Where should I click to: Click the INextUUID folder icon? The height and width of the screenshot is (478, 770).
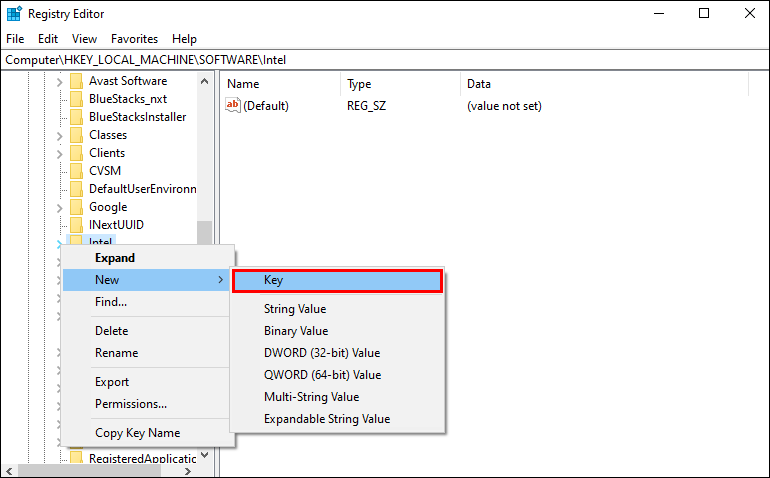click(x=76, y=225)
